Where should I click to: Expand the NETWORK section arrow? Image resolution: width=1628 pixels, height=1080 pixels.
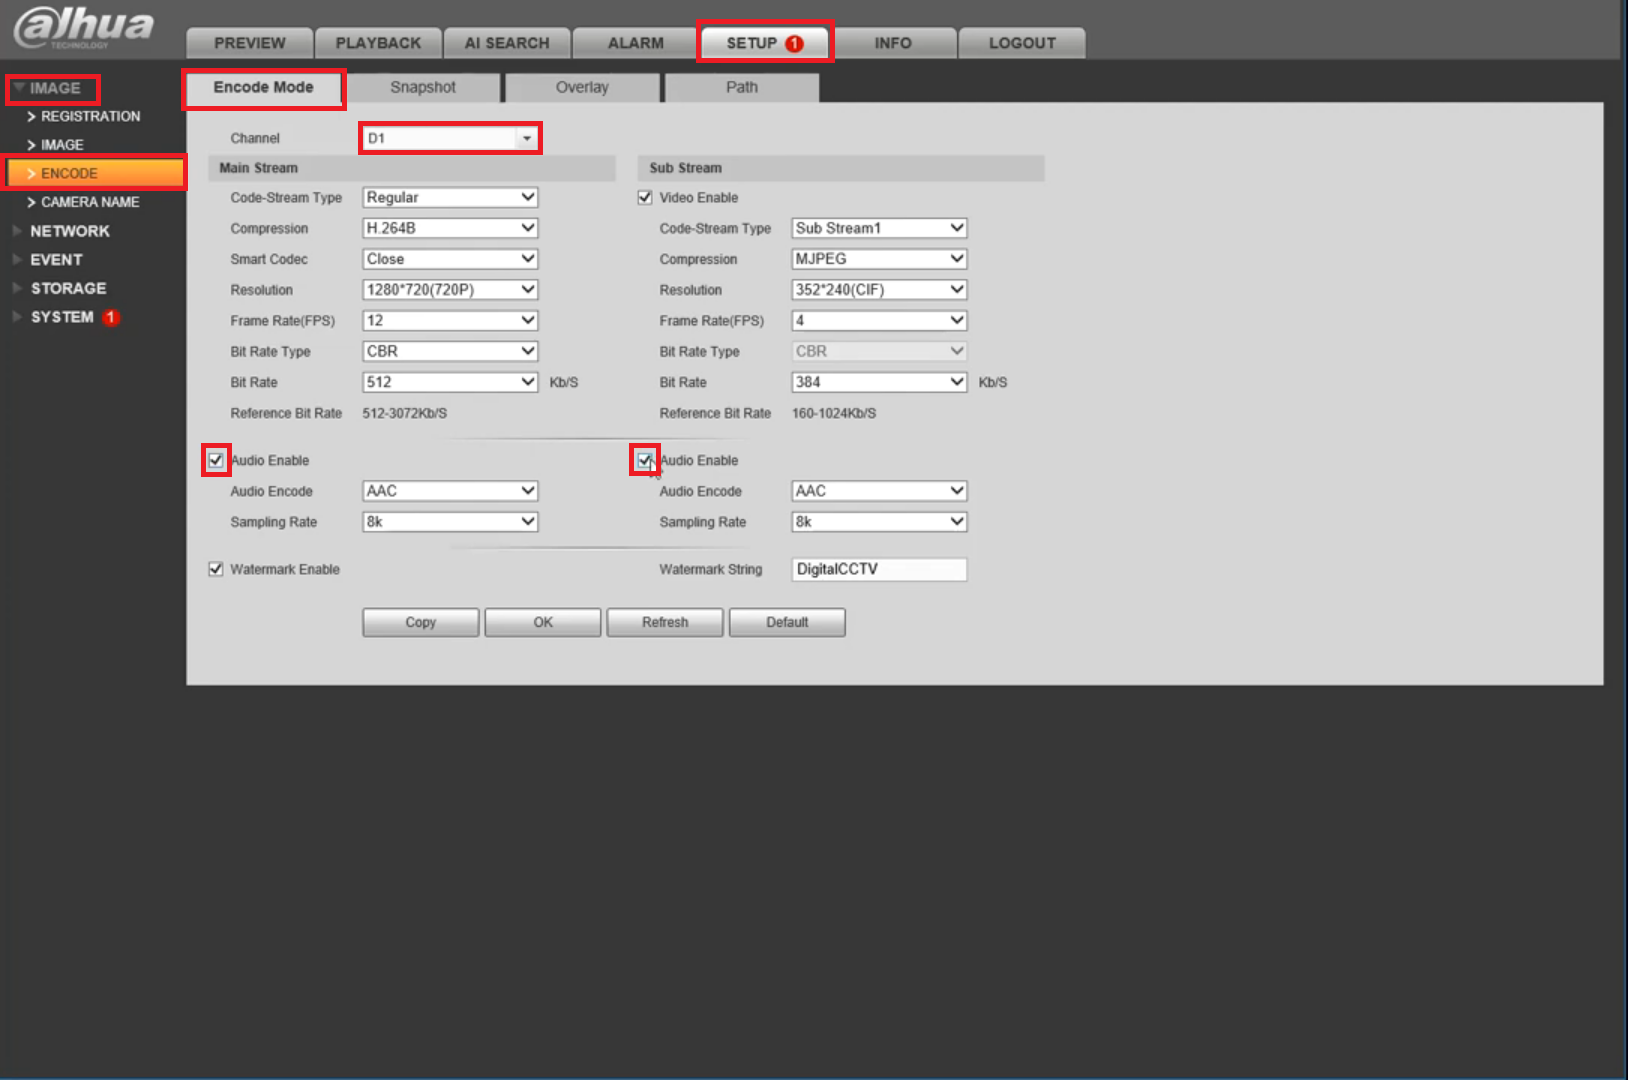click(17, 231)
